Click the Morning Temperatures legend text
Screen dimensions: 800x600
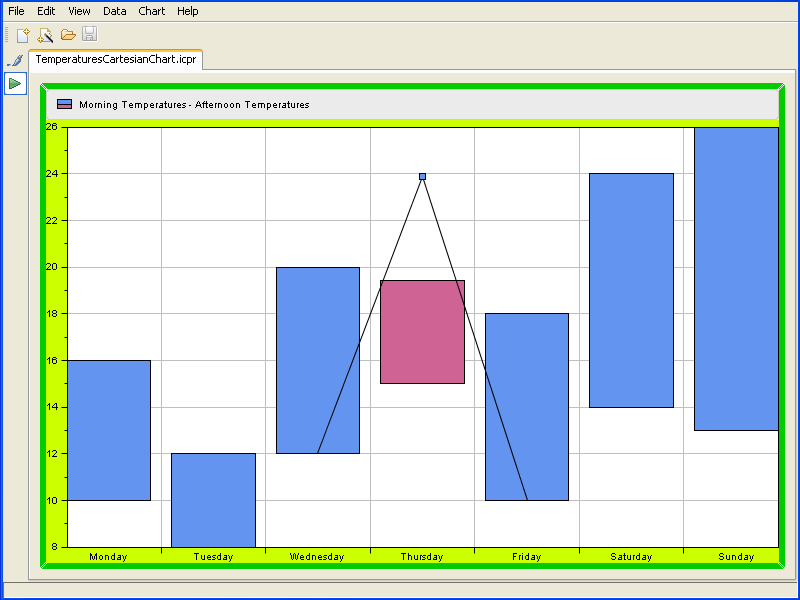(x=194, y=105)
